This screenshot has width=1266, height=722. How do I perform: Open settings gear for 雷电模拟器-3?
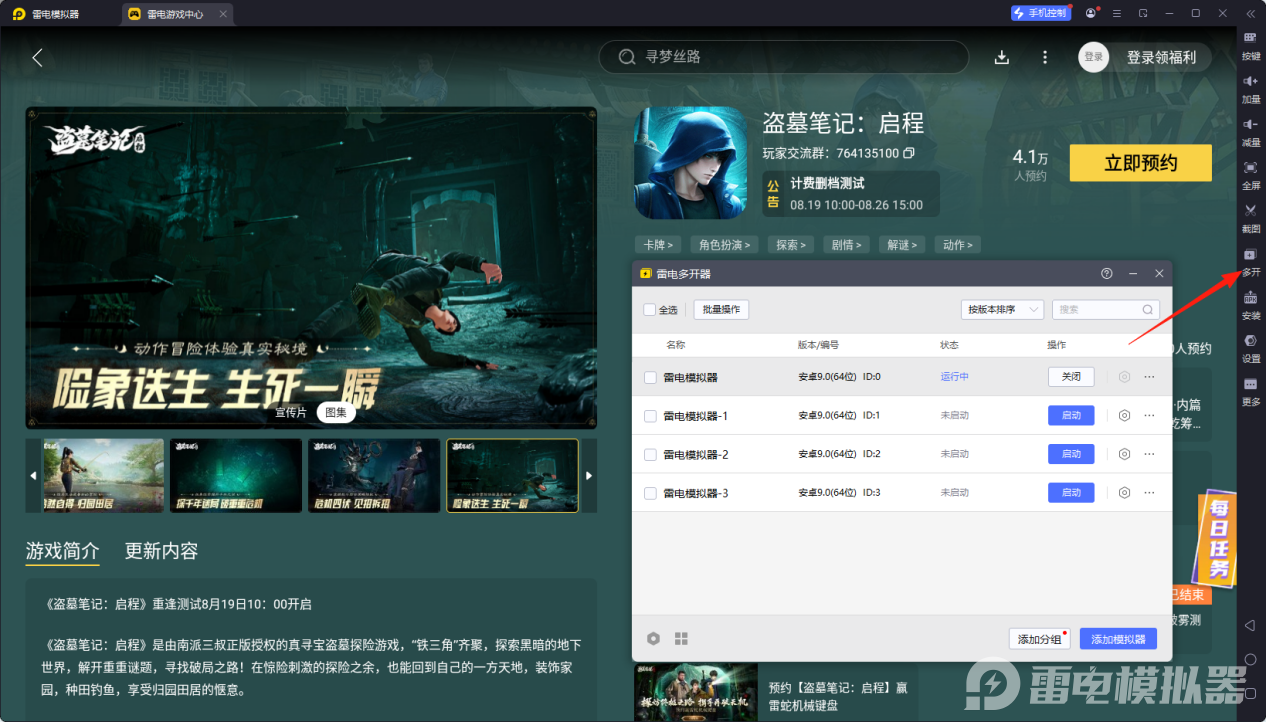1124,492
